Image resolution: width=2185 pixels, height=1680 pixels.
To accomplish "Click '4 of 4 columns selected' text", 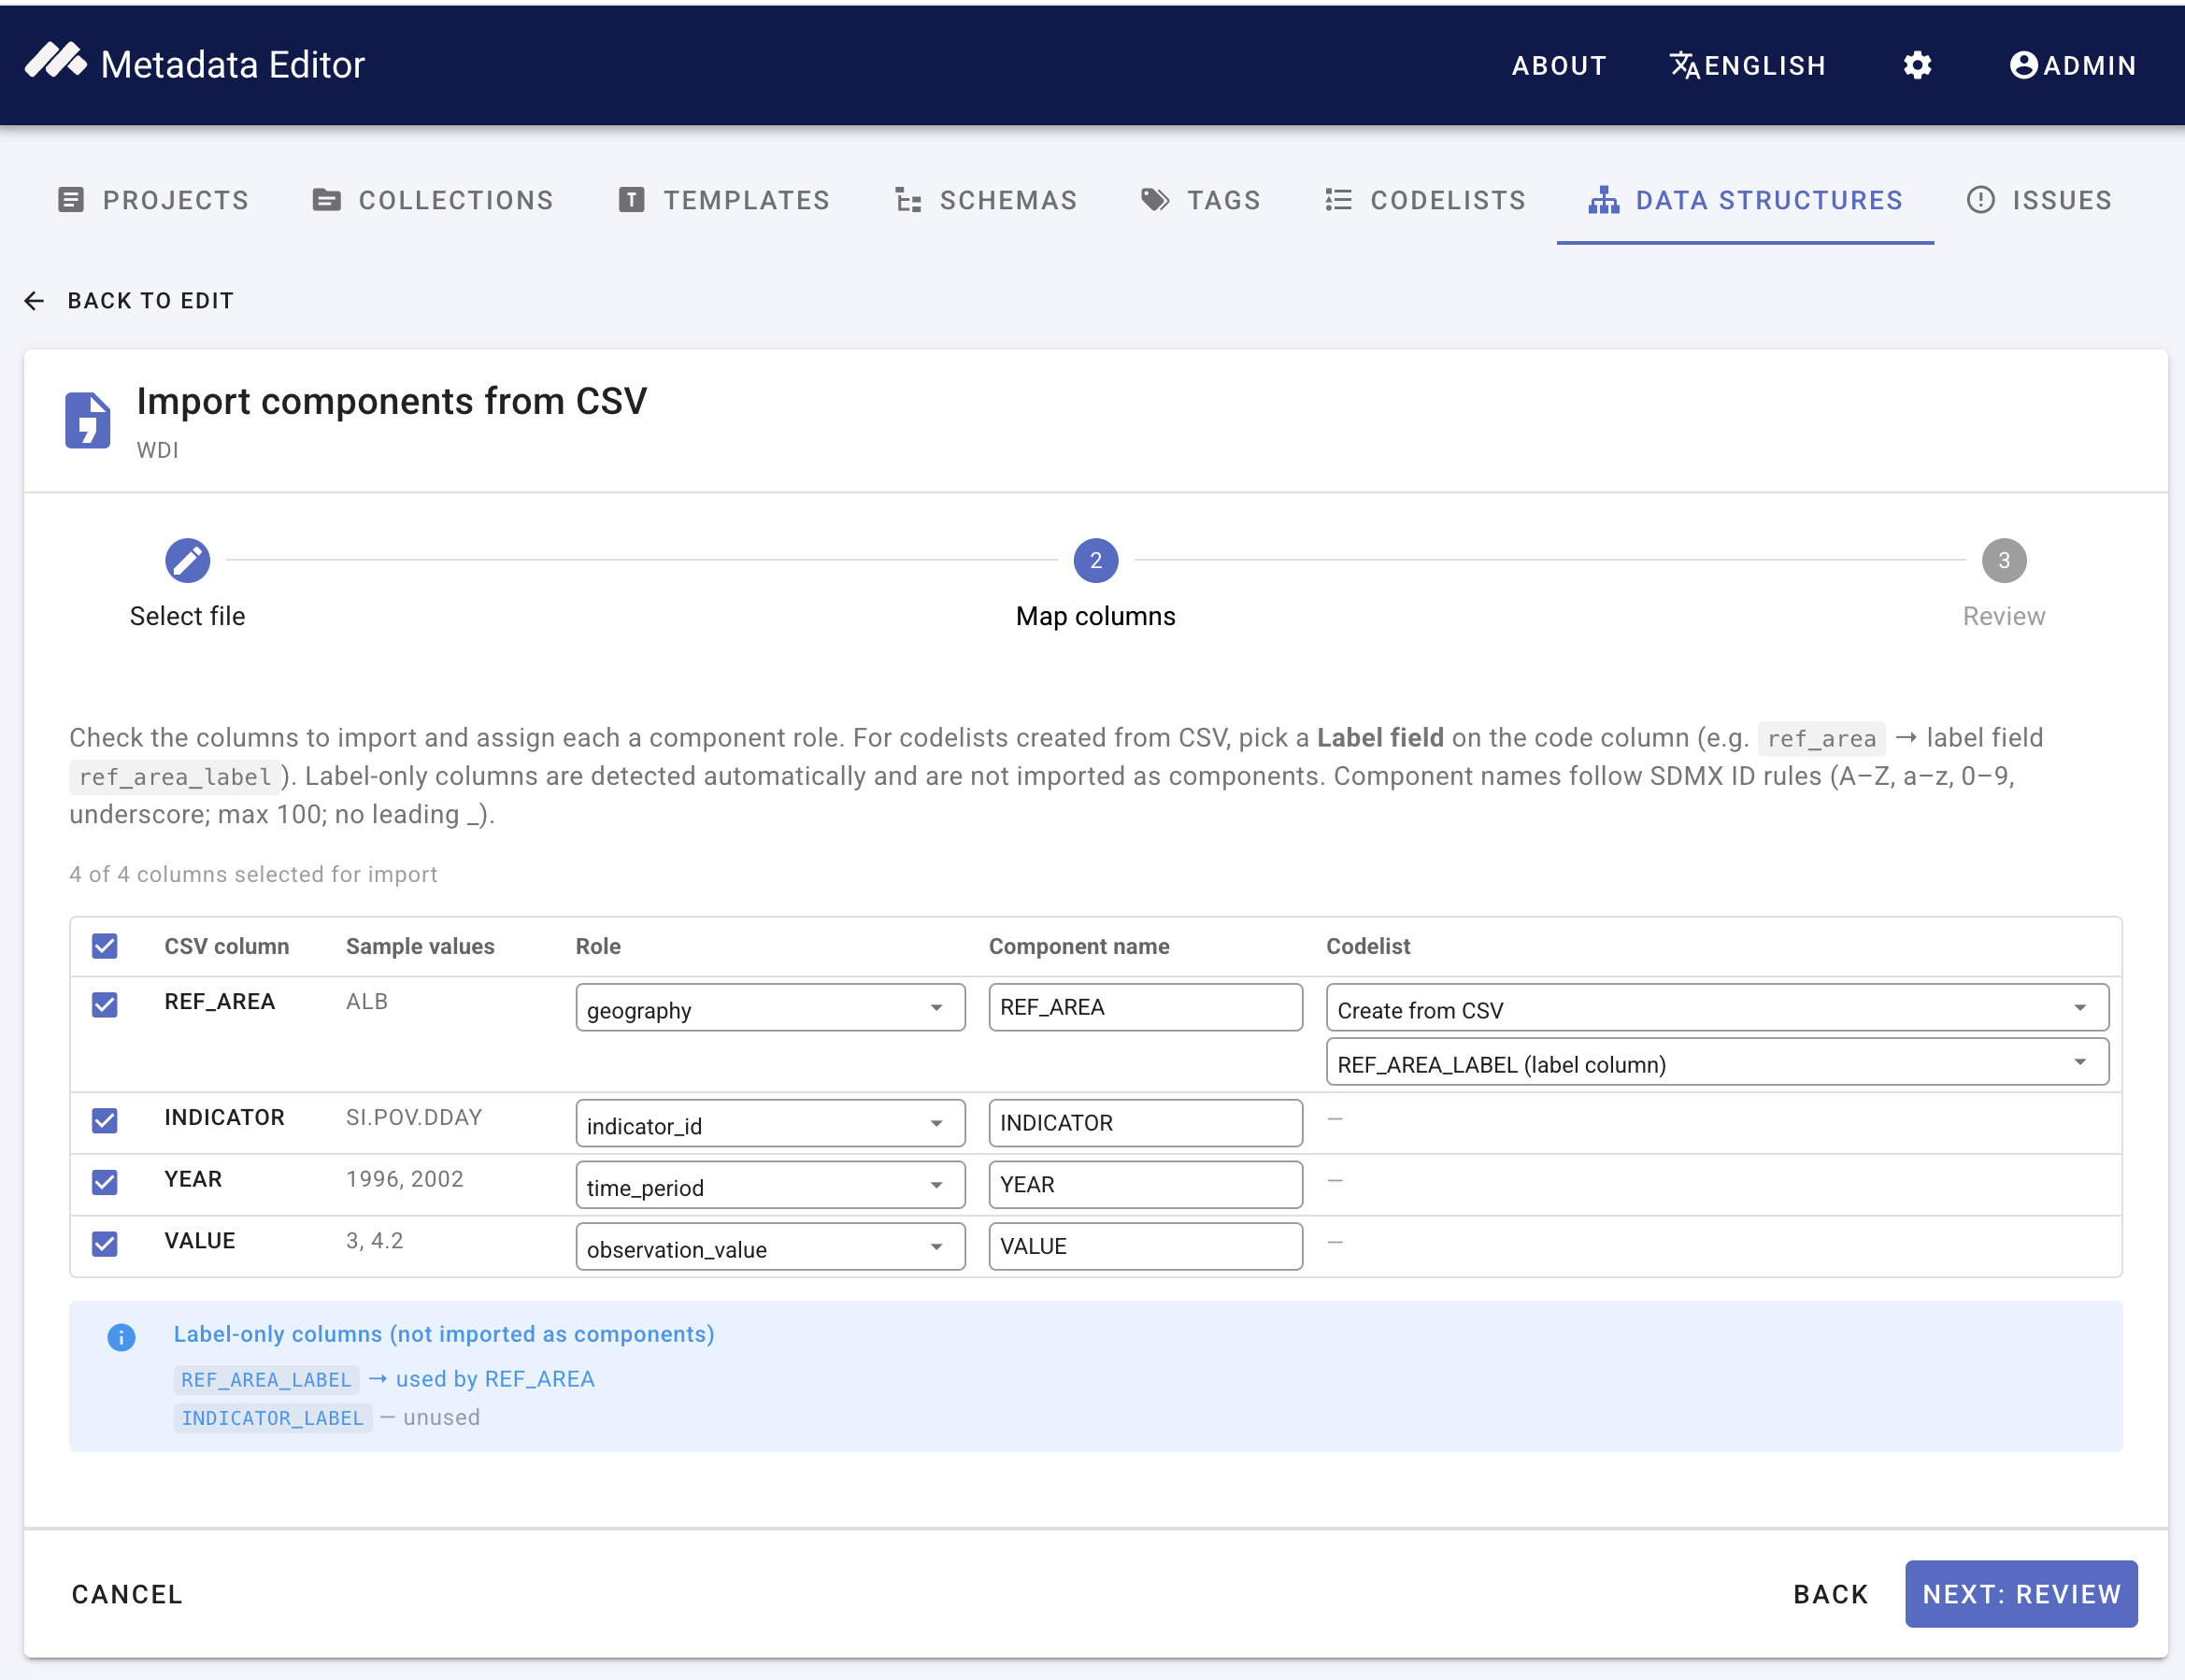I will point(253,874).
